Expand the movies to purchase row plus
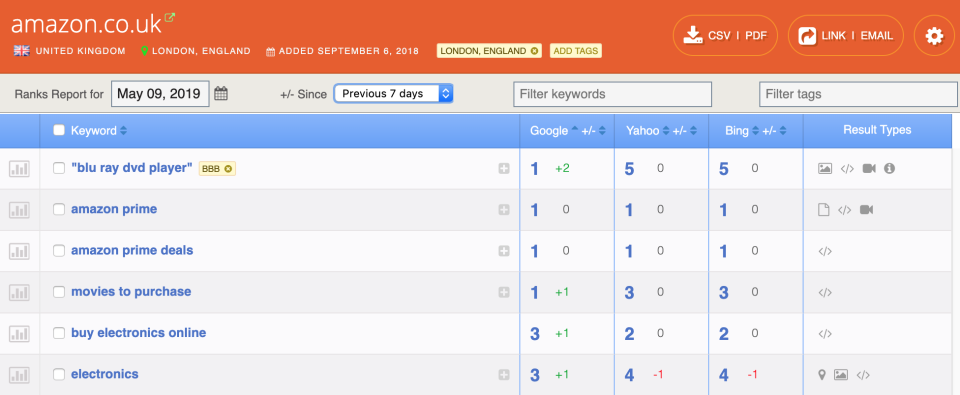Viewport: 960px width, 395px height. [503, 293]
